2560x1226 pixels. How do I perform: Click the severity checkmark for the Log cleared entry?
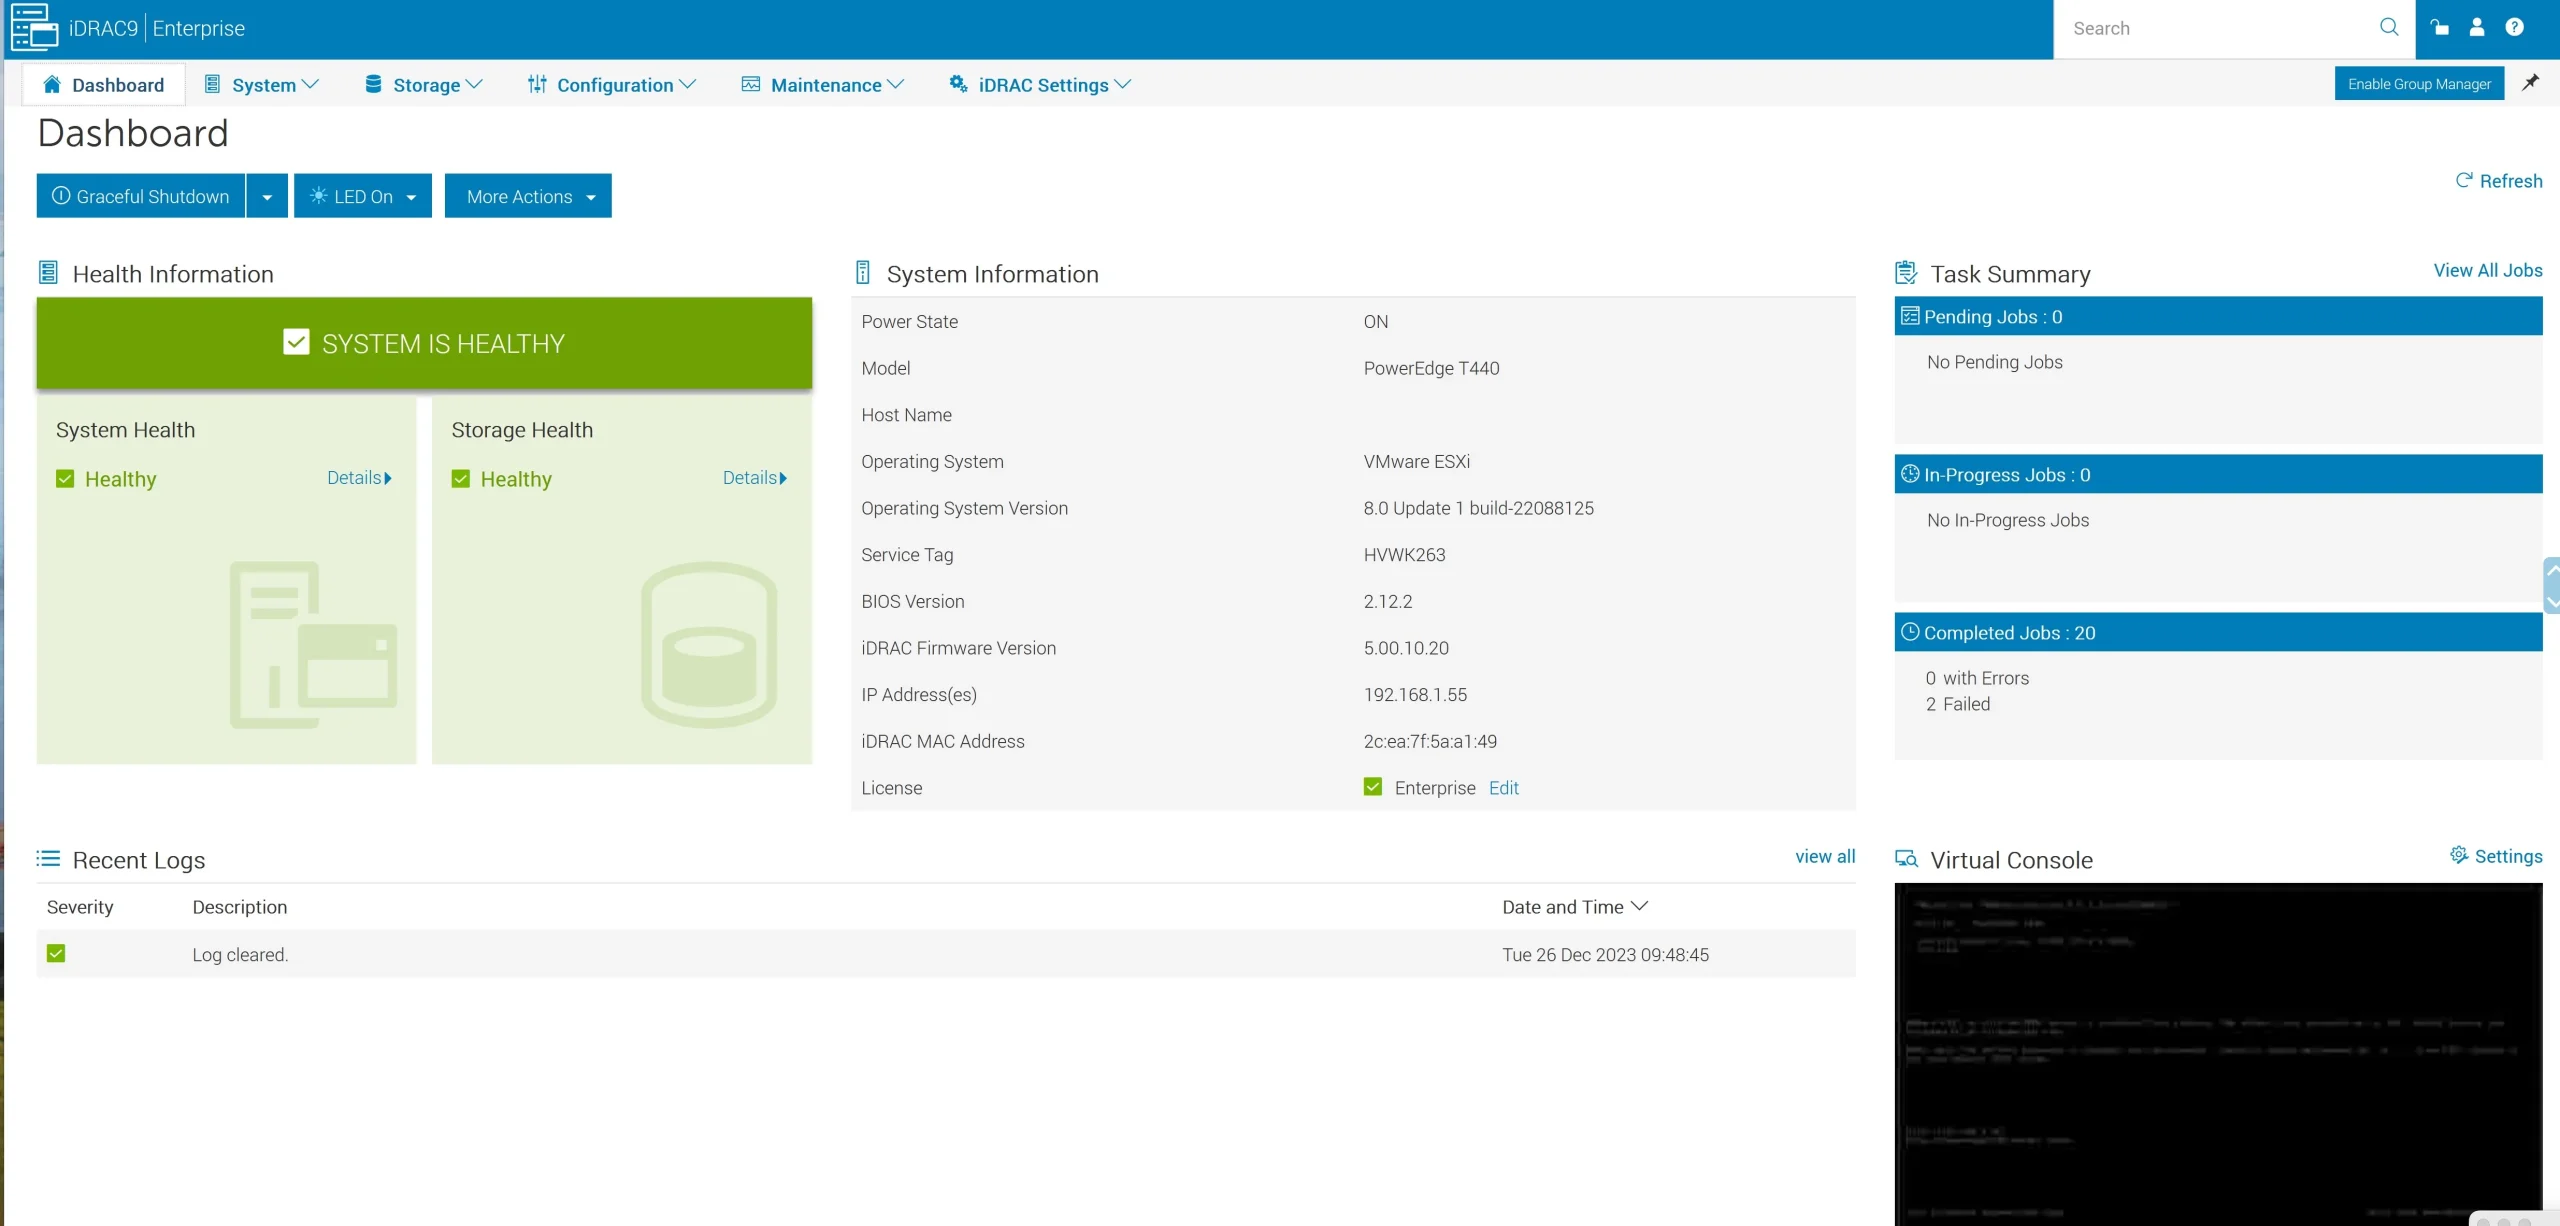56,952
